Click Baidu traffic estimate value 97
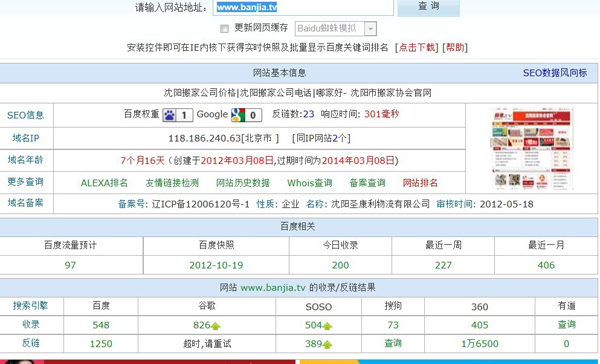The image size is (600, 364). point(70,265)
